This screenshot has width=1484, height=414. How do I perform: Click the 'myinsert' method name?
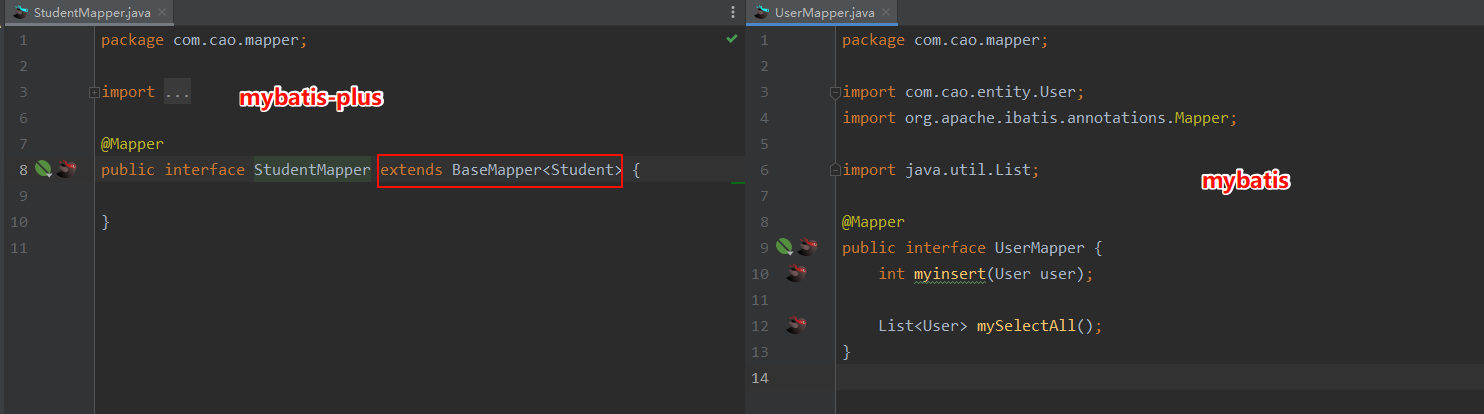(950, 274)
